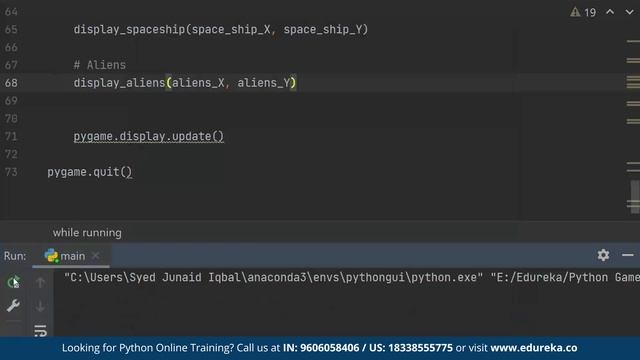This screenshot has height=360, width=640.
Task: Go to the previous highlighted error
Action: pos(610,12)
